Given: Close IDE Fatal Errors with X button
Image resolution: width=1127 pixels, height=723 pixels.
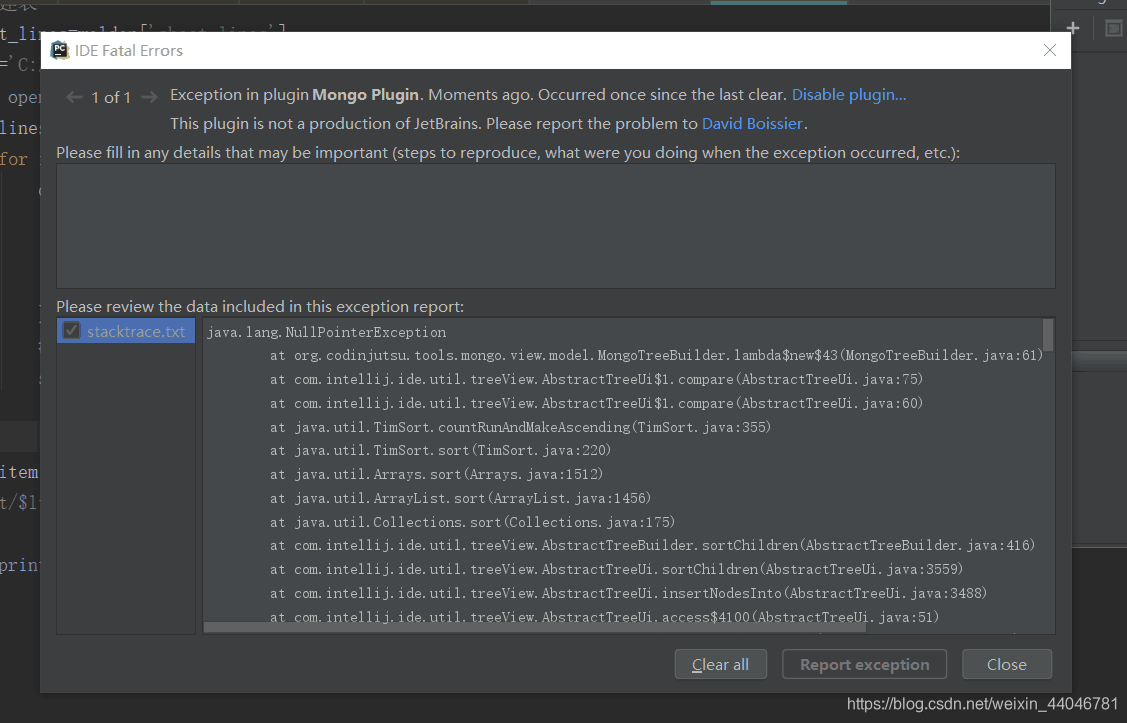Looking at the screenshot, I should pos(1049,50).
